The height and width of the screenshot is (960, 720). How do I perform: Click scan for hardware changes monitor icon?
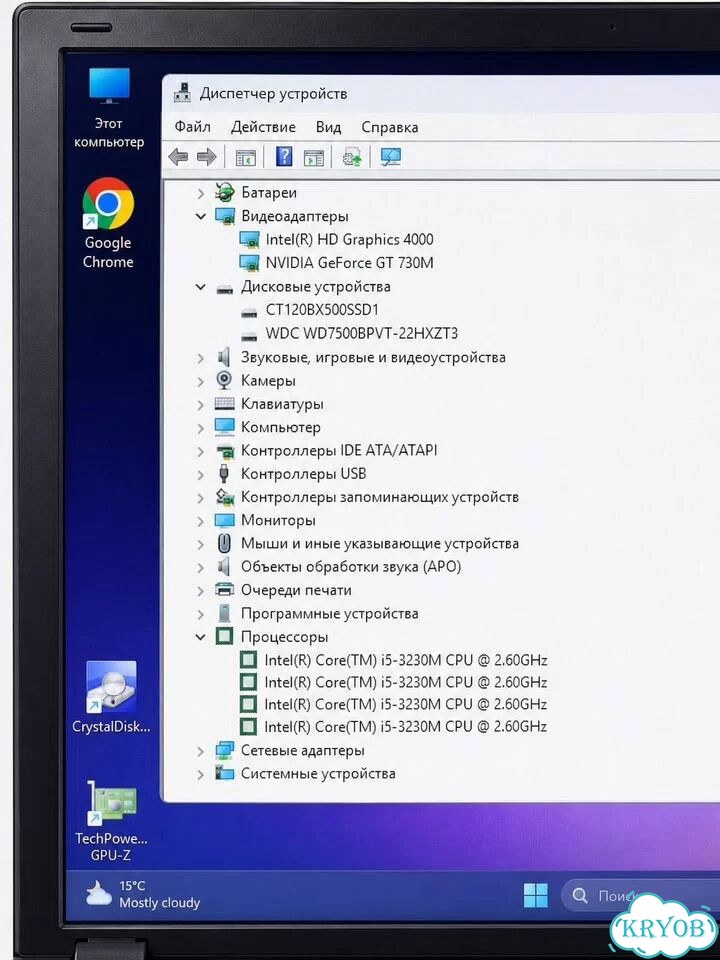pyautogui.click(x=390, y=157)
